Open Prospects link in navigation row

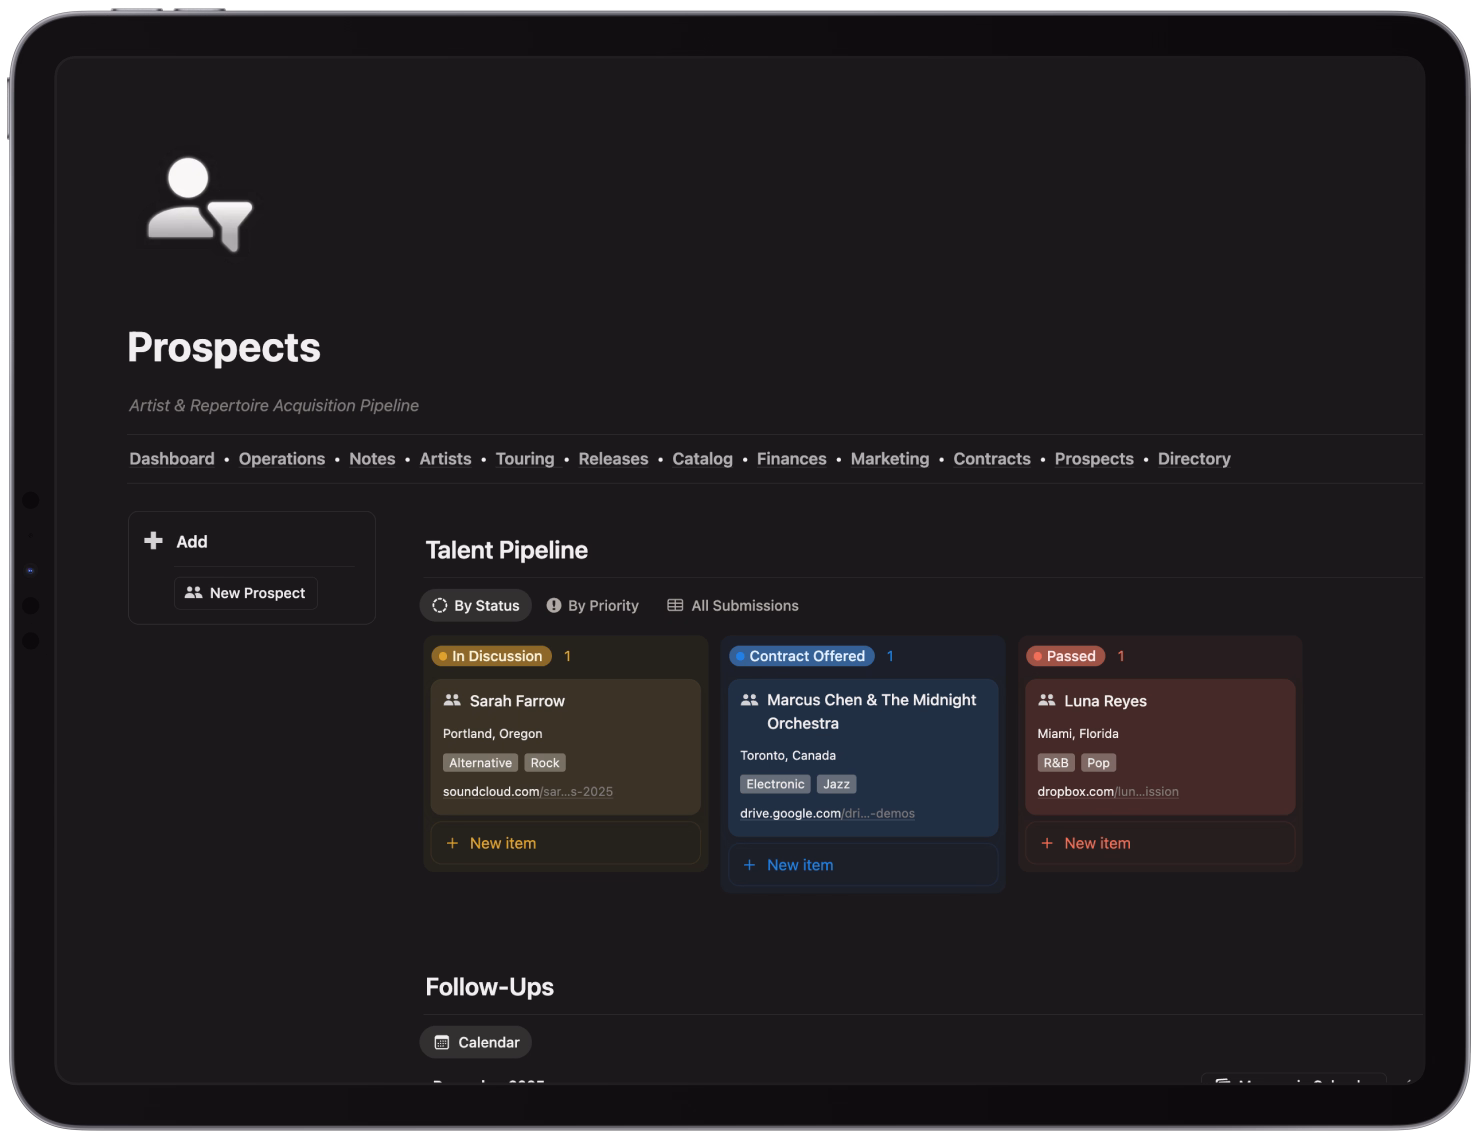(x=1094, y=459)
